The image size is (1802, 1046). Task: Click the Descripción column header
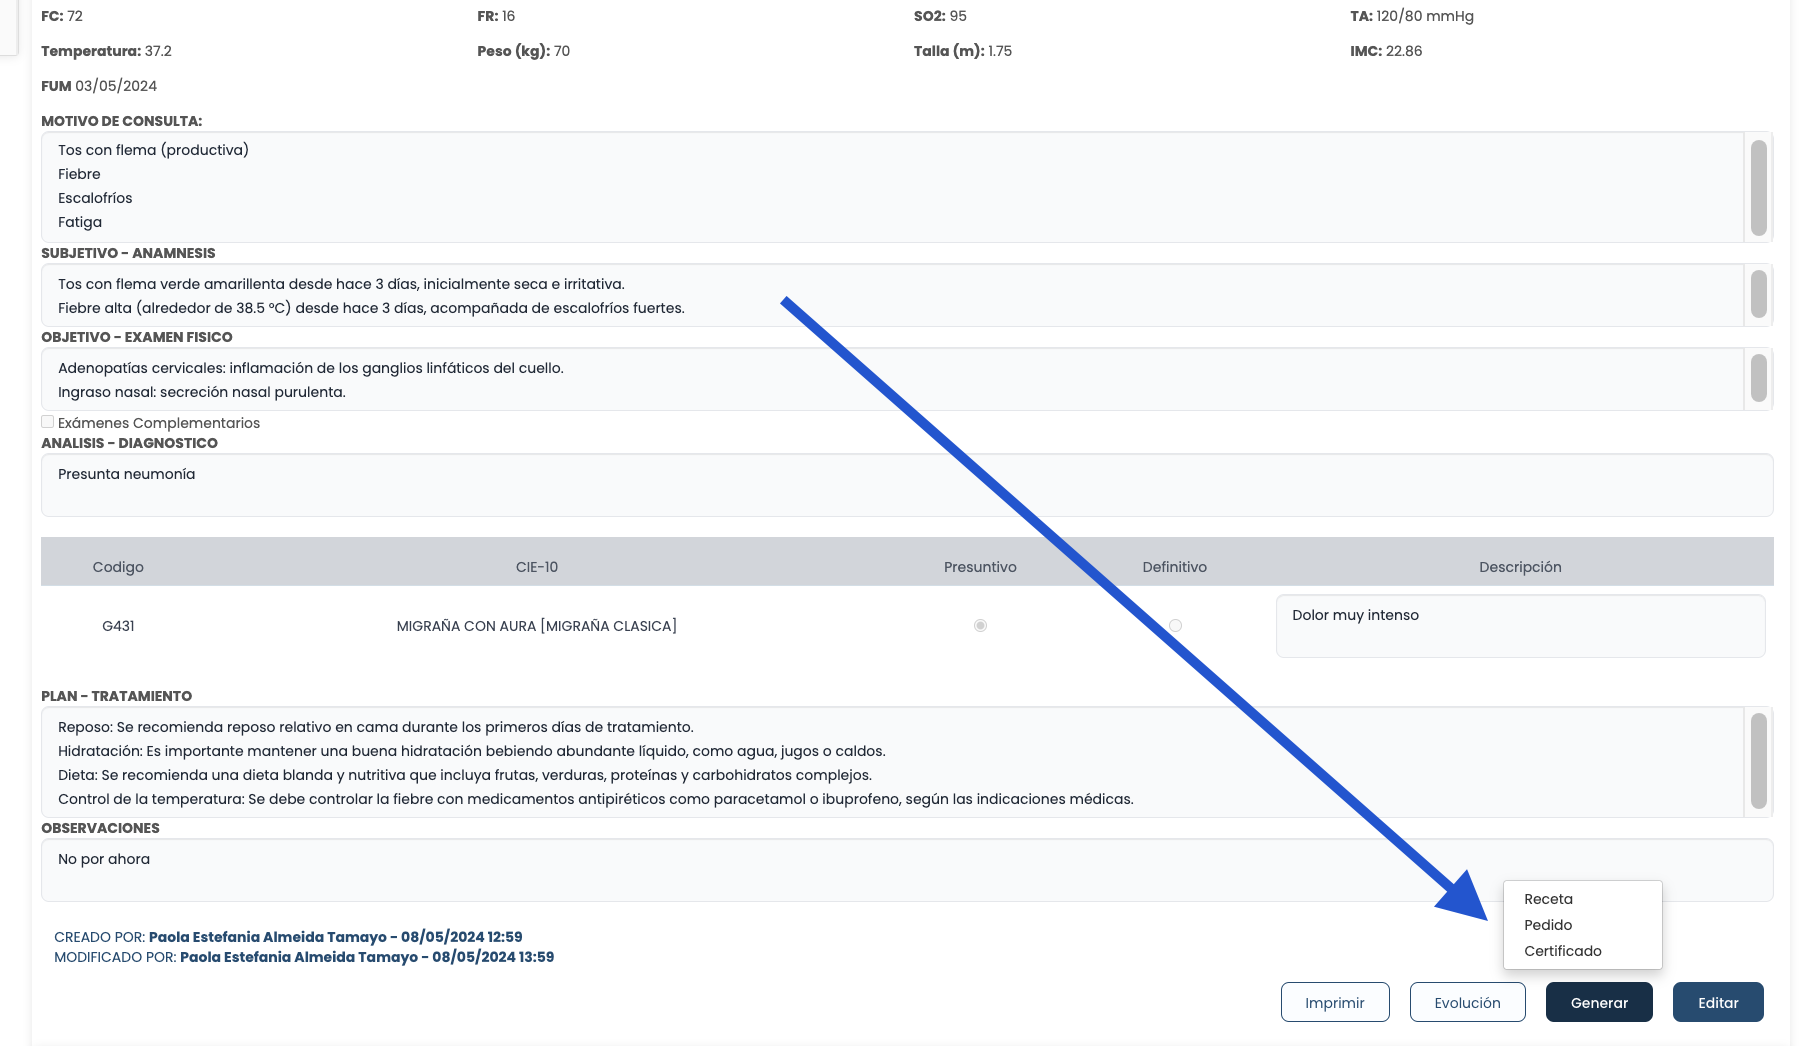(x=1520, y=567)
